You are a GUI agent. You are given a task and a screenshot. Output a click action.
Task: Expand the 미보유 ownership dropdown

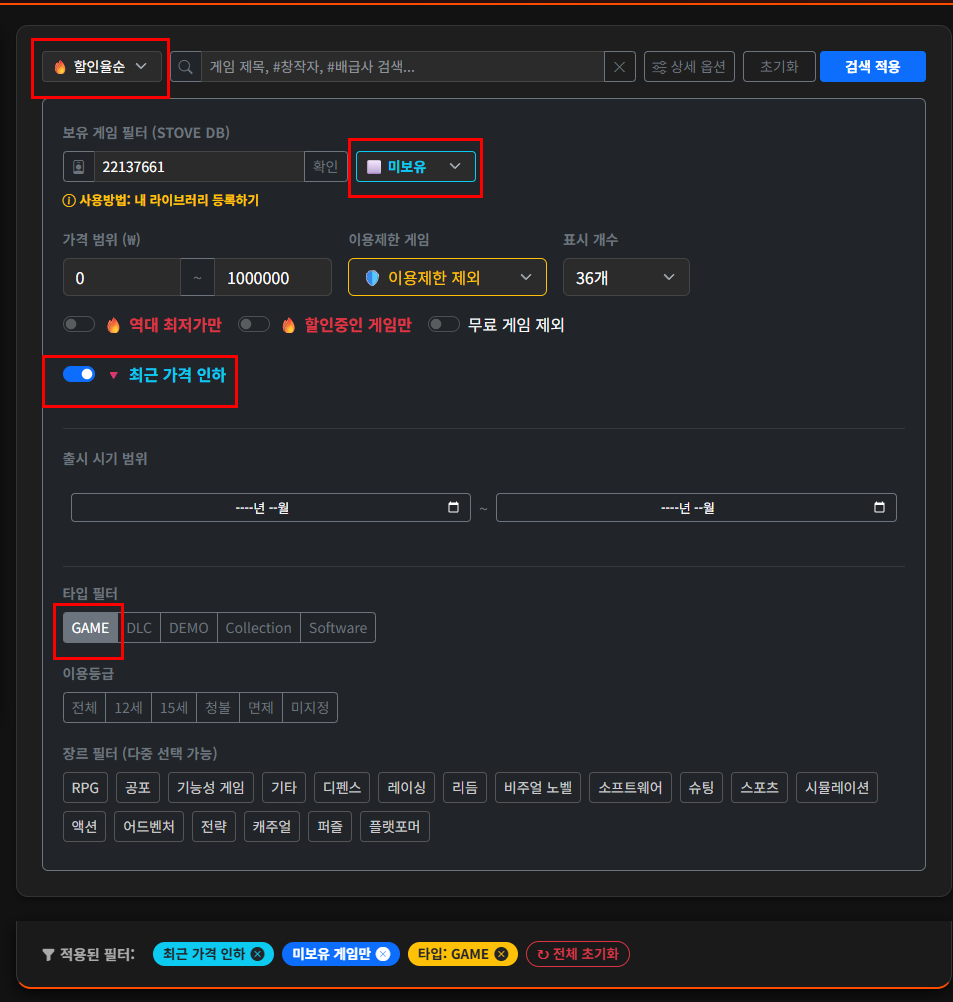(x=415, y=167)
